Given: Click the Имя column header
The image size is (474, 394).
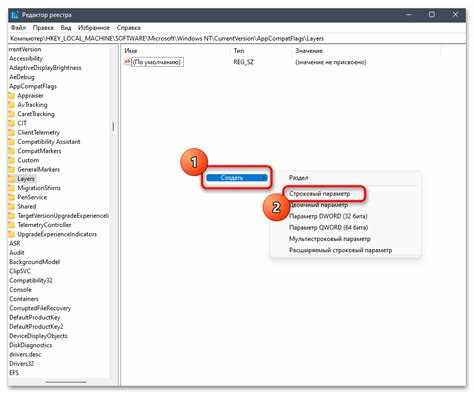Looking at the screenshot, I should click(131, 51).
